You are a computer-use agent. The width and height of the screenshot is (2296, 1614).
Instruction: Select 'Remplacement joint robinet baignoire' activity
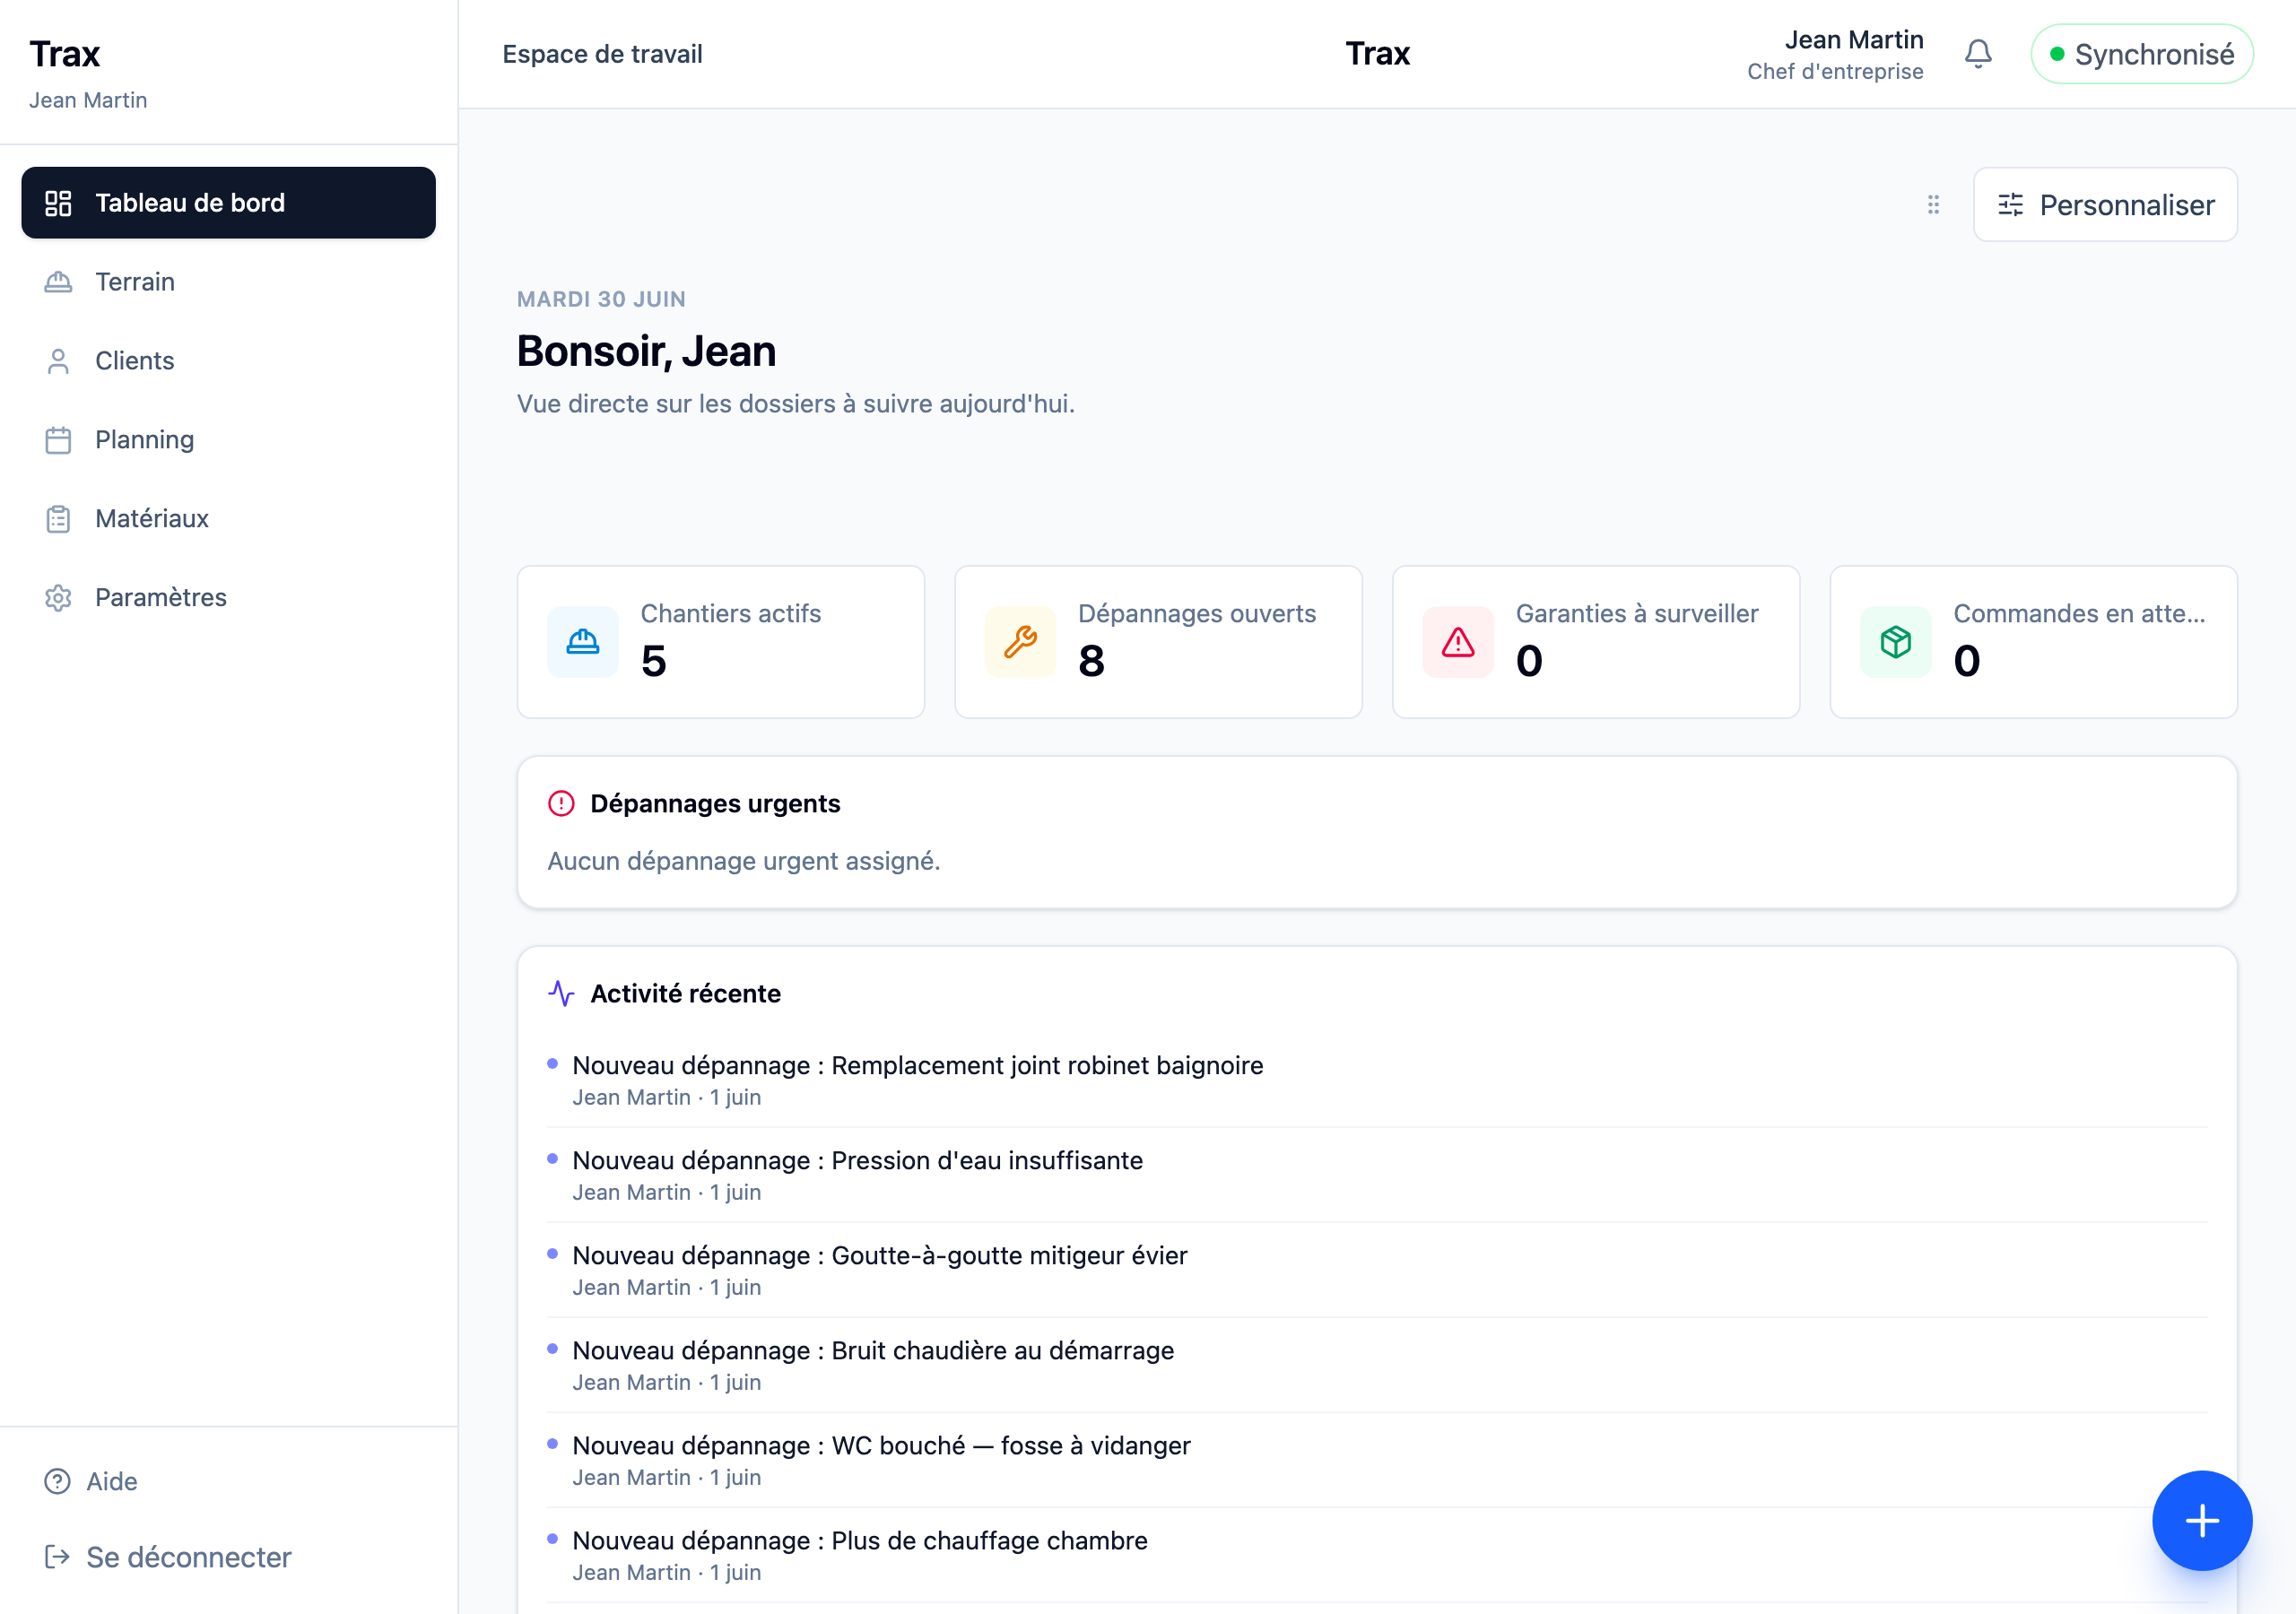click(1377, 1080)
